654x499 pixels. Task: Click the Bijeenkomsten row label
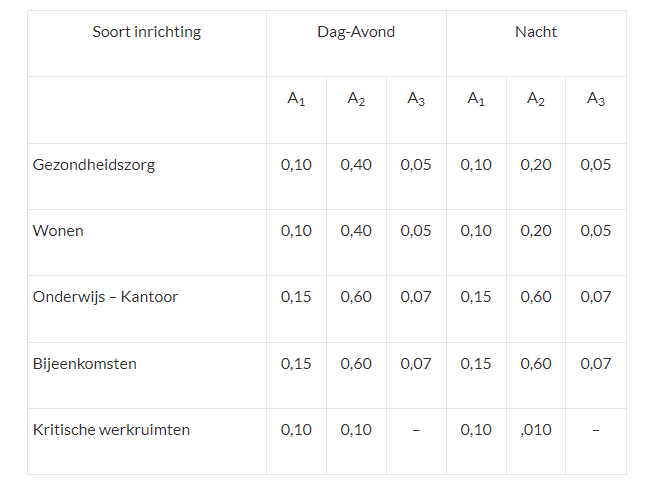[85, 363]
